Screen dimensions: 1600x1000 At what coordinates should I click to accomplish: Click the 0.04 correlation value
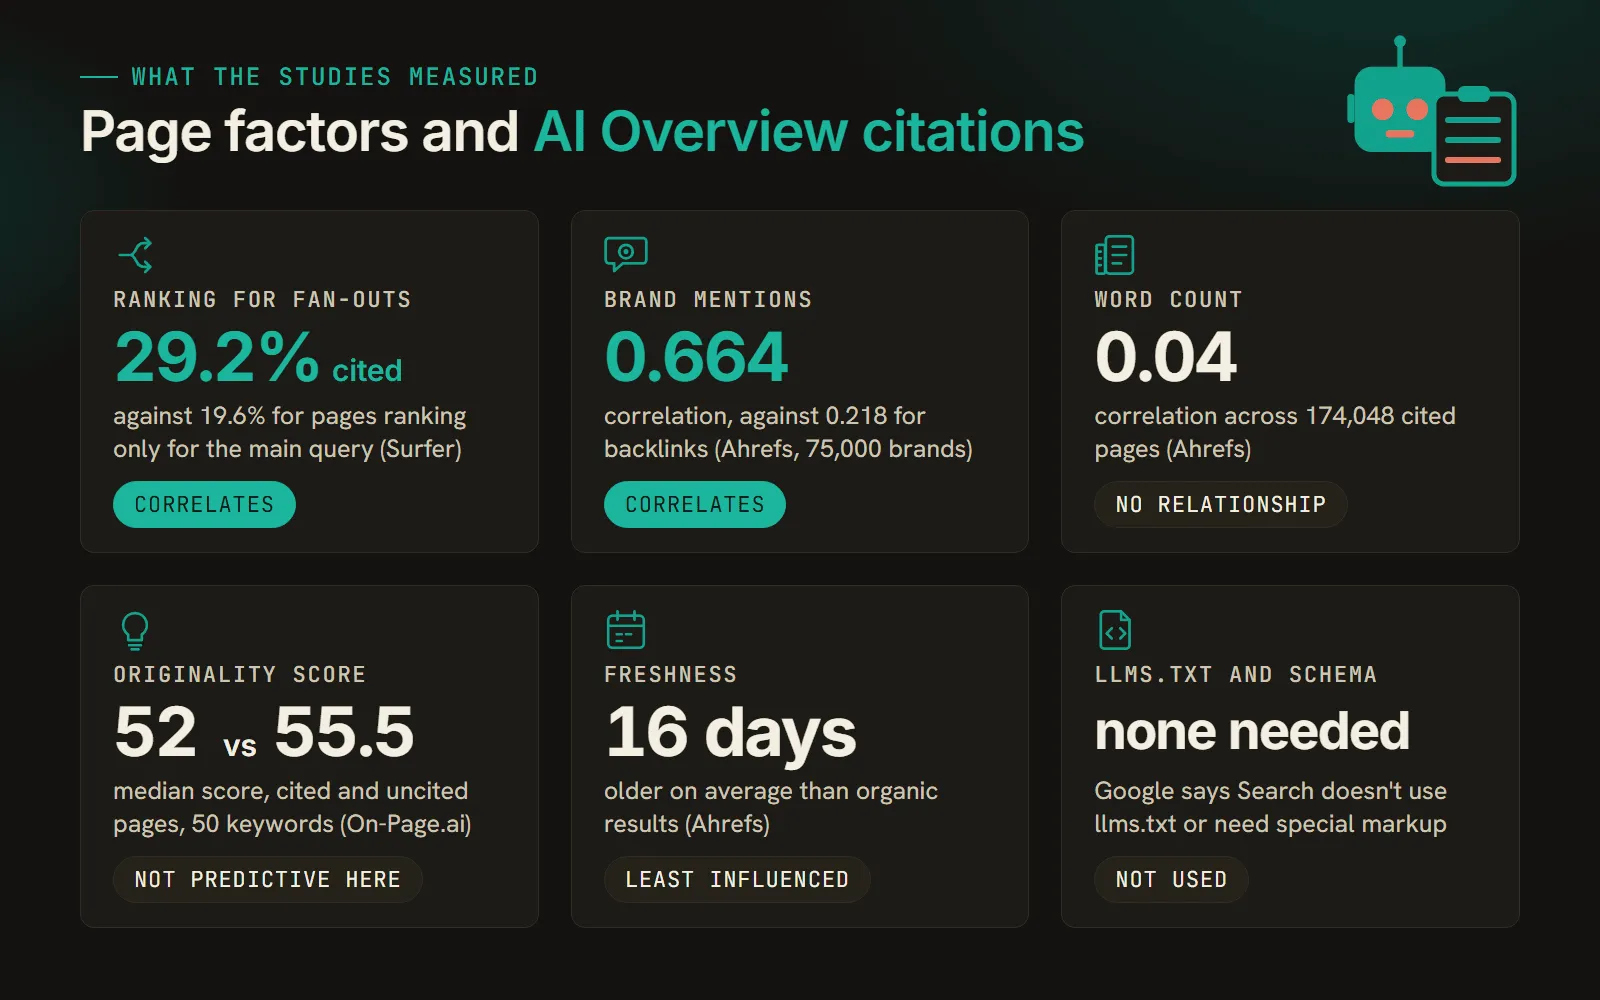pos(1166,357)
